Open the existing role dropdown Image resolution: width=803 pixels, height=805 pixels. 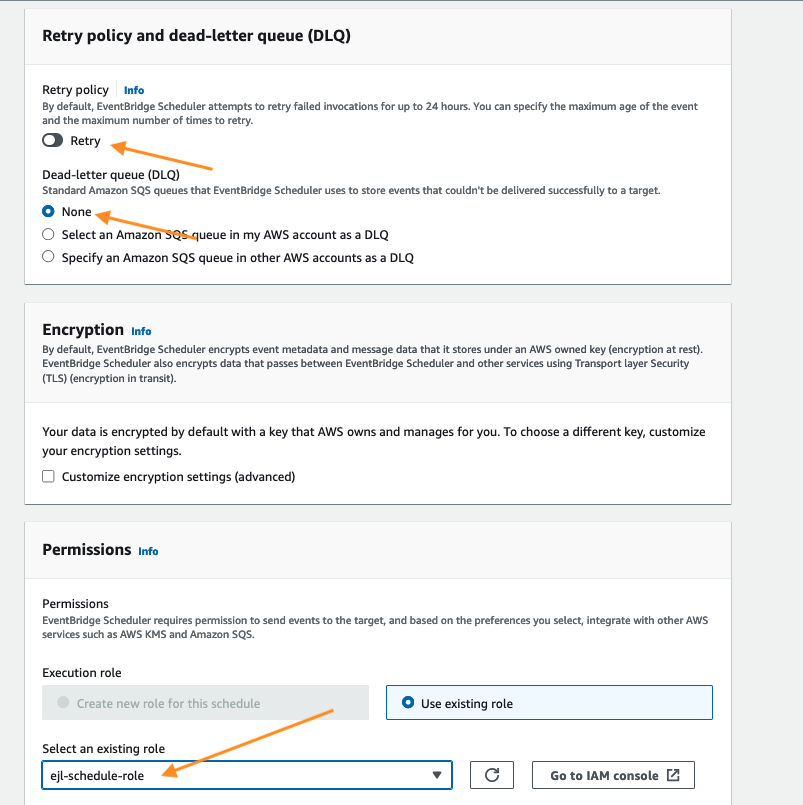[x=246, y=775]
